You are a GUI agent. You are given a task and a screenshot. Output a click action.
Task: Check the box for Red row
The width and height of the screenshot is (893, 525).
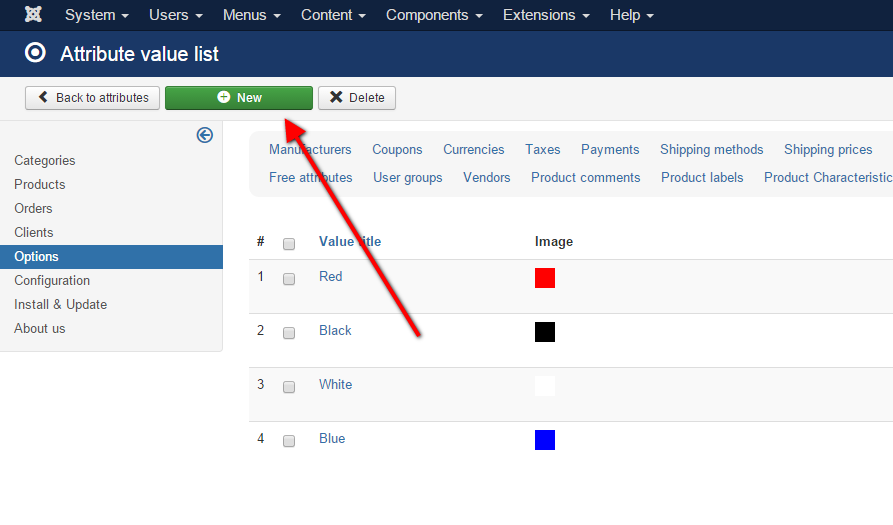point(289,279)
